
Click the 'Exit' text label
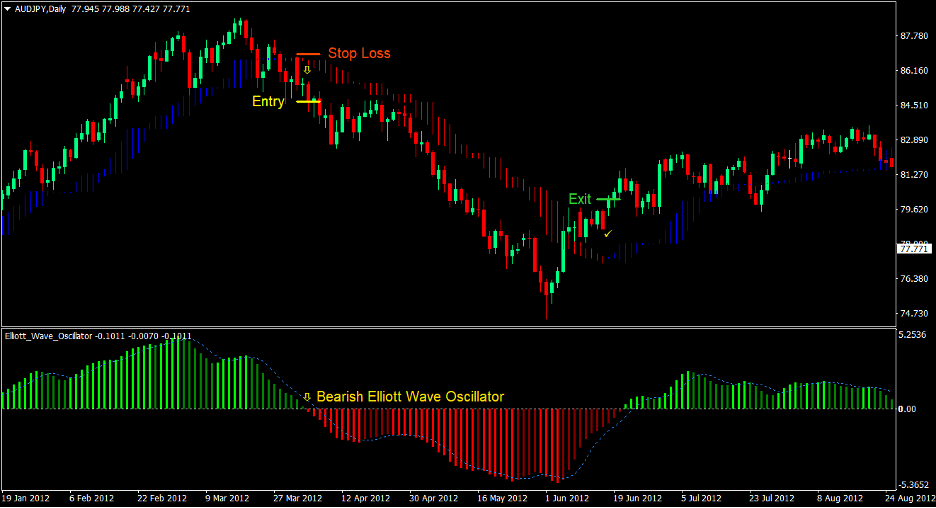(580, 199)
